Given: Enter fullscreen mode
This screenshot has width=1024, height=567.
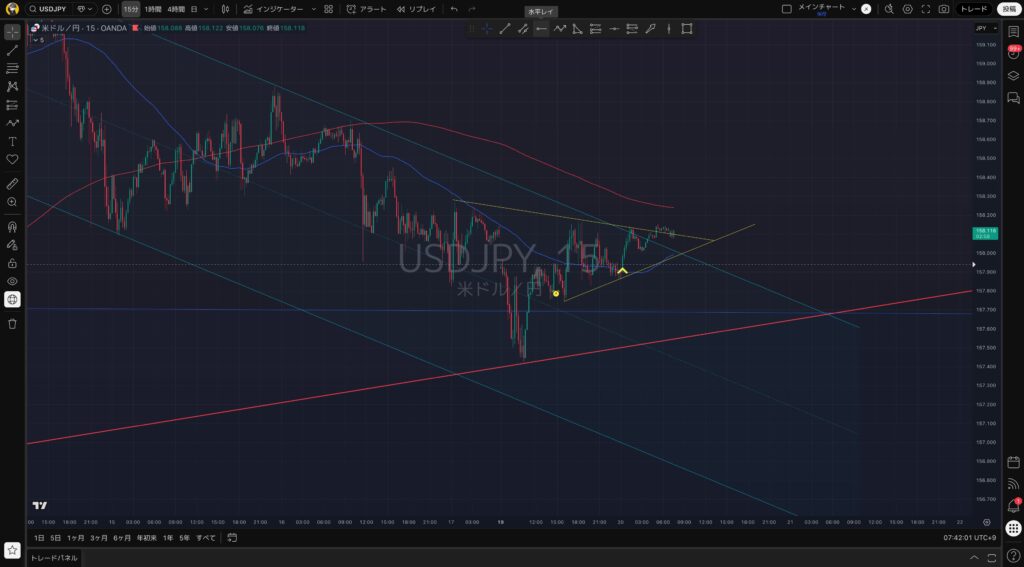Looking at the screenshot, I should click(925, 9).
